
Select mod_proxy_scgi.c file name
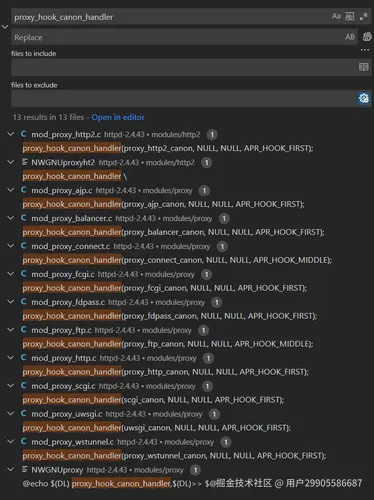(x=63, y=386)
